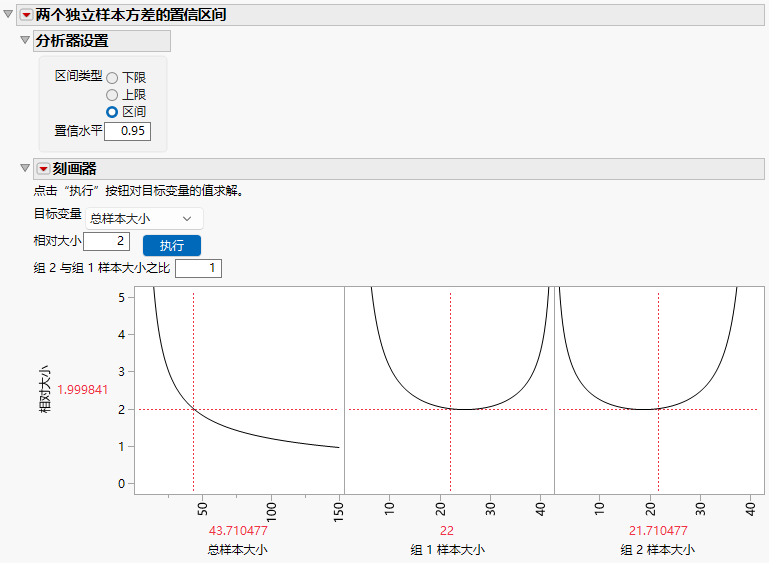769x563 pixels.
Task: Click the 刻画器 section title
Action: [75, 169]
